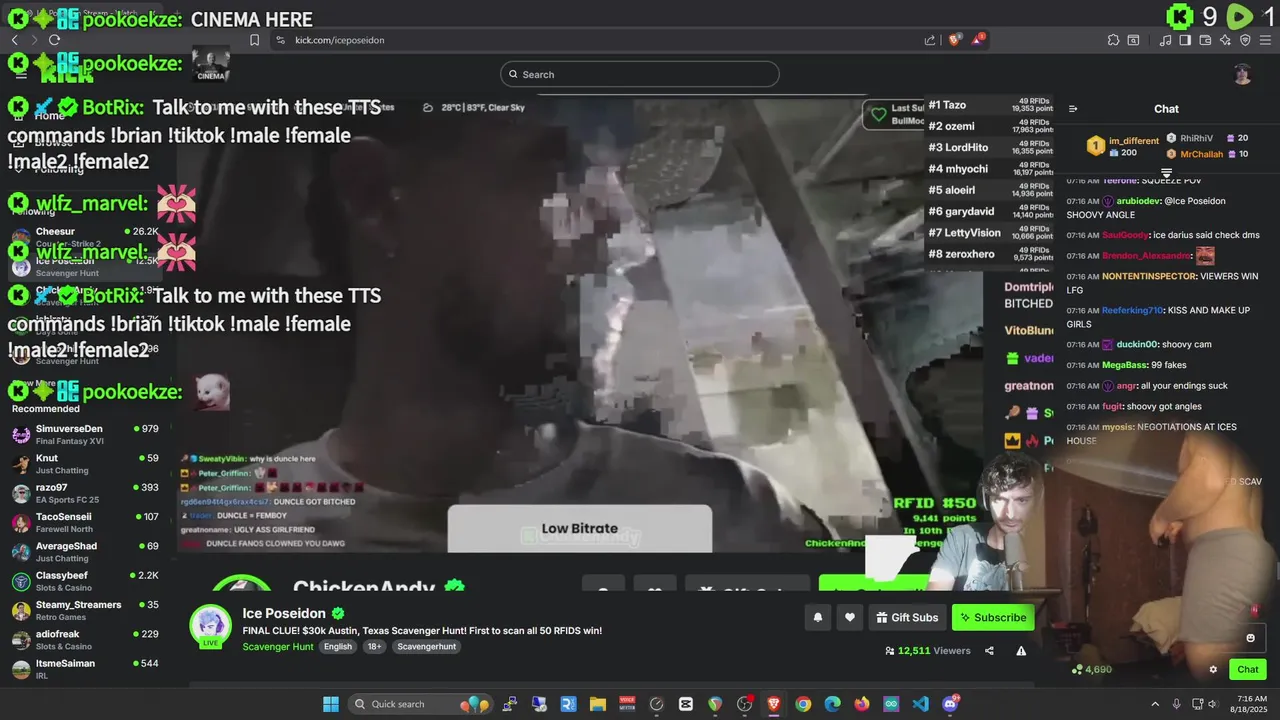Image resolution: width=1280 pixels, height=720 pixels.
Task: Click the Brave VPN shield icon
Action: pos(1245,40)
